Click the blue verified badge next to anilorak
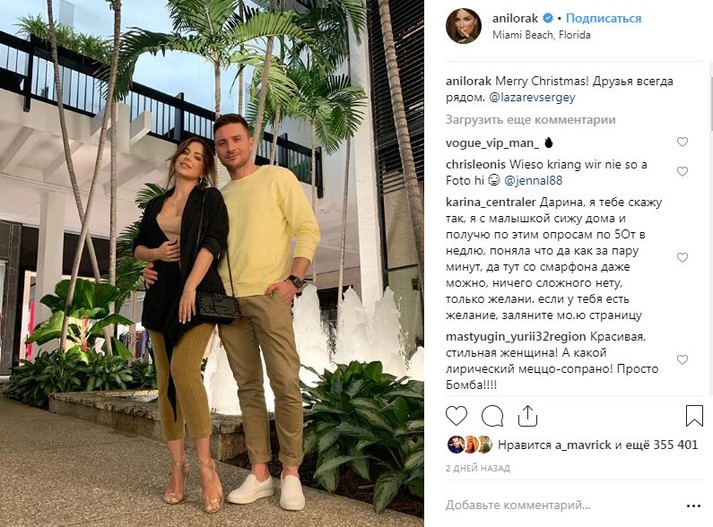The image size is (713, 527). tap(548, 18)
